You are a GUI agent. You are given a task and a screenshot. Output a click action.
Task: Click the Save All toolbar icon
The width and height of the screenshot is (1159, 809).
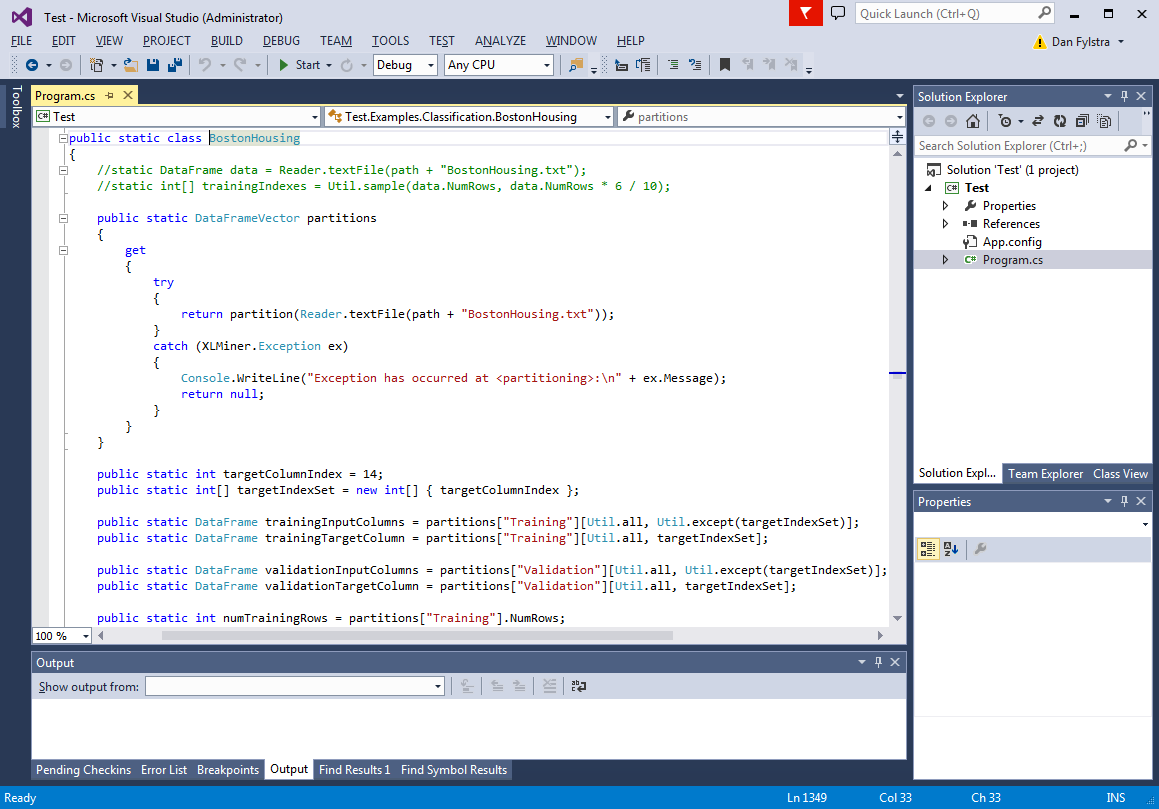pos(175,65)
